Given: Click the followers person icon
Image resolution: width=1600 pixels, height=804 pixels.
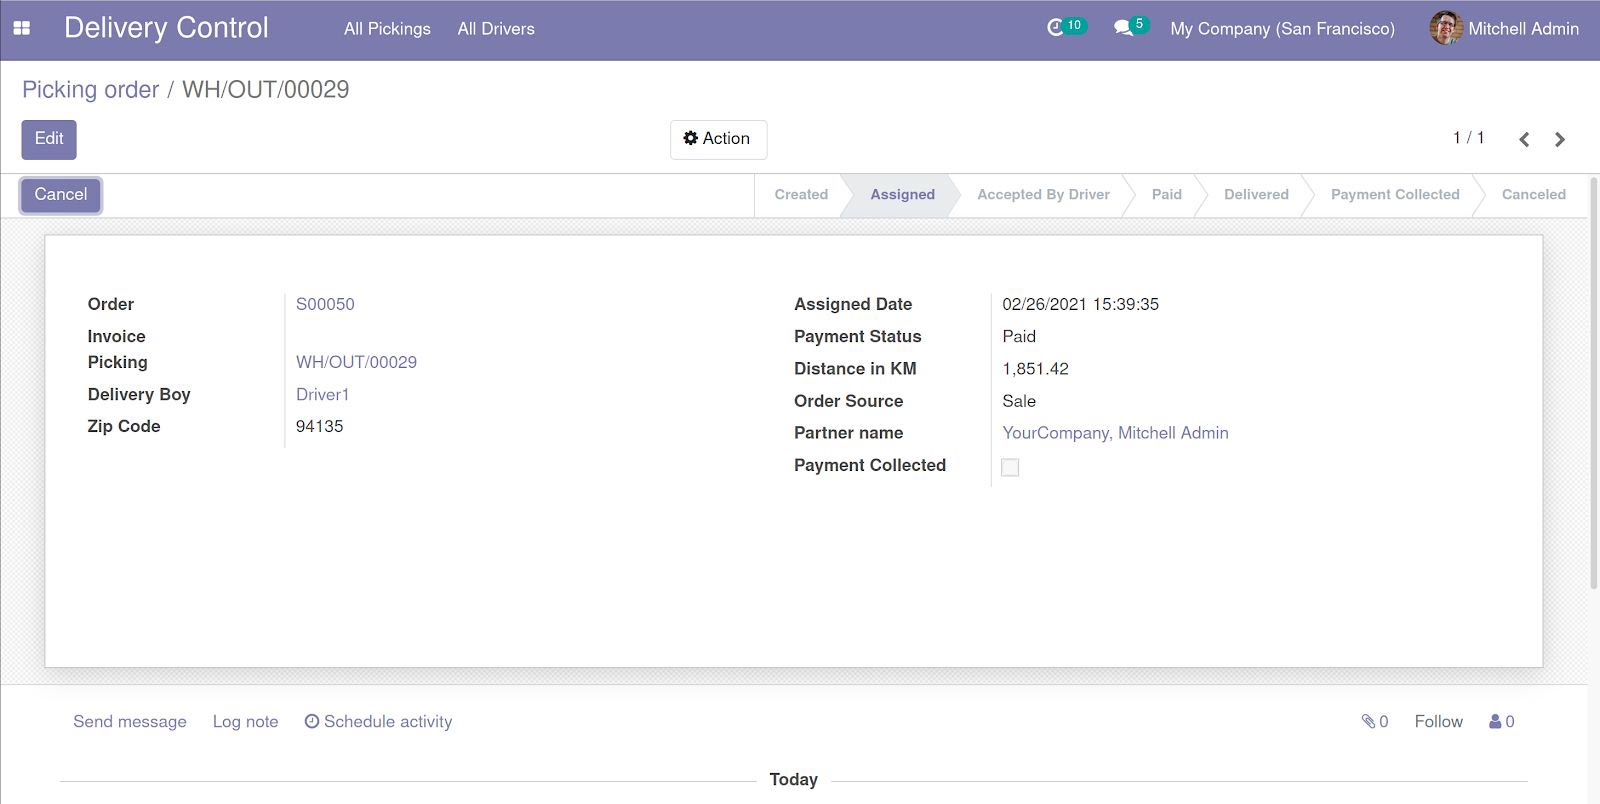Looking at the screenshot, I should click(x=1495, y=721).
